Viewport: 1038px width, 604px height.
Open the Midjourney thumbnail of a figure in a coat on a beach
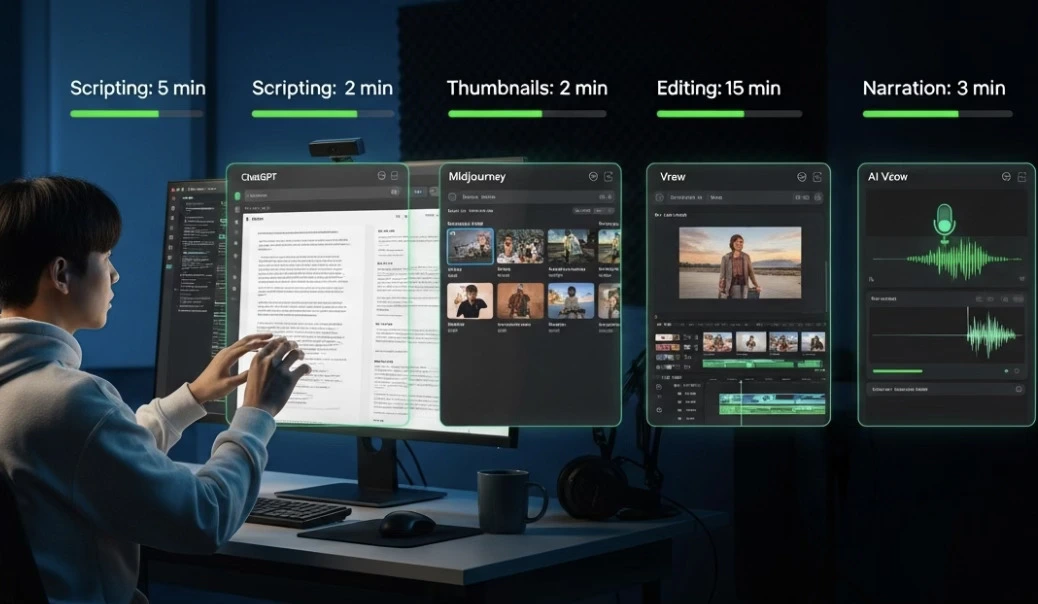click(571, 247)
